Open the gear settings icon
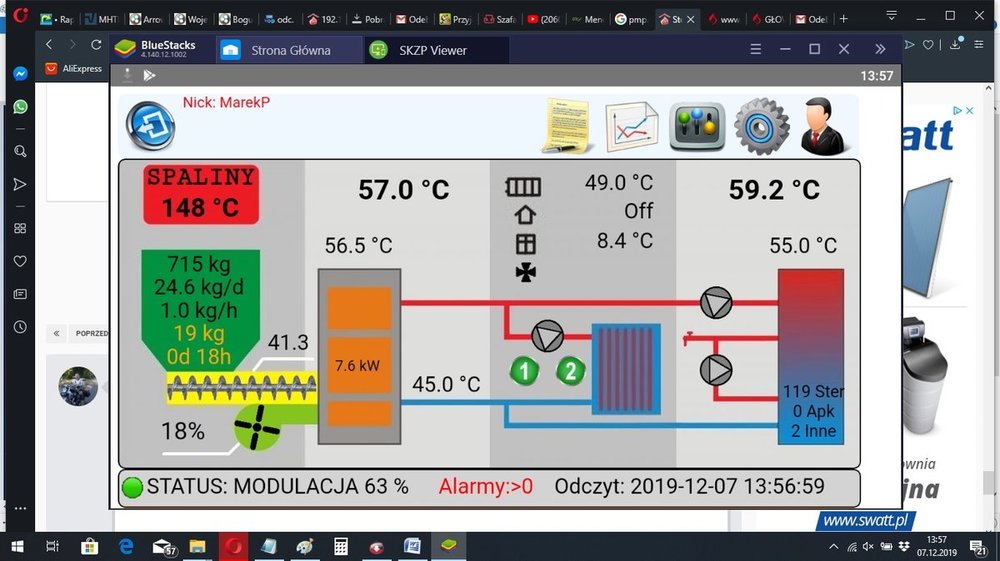 pyautogui.click(x=762, y=126)
